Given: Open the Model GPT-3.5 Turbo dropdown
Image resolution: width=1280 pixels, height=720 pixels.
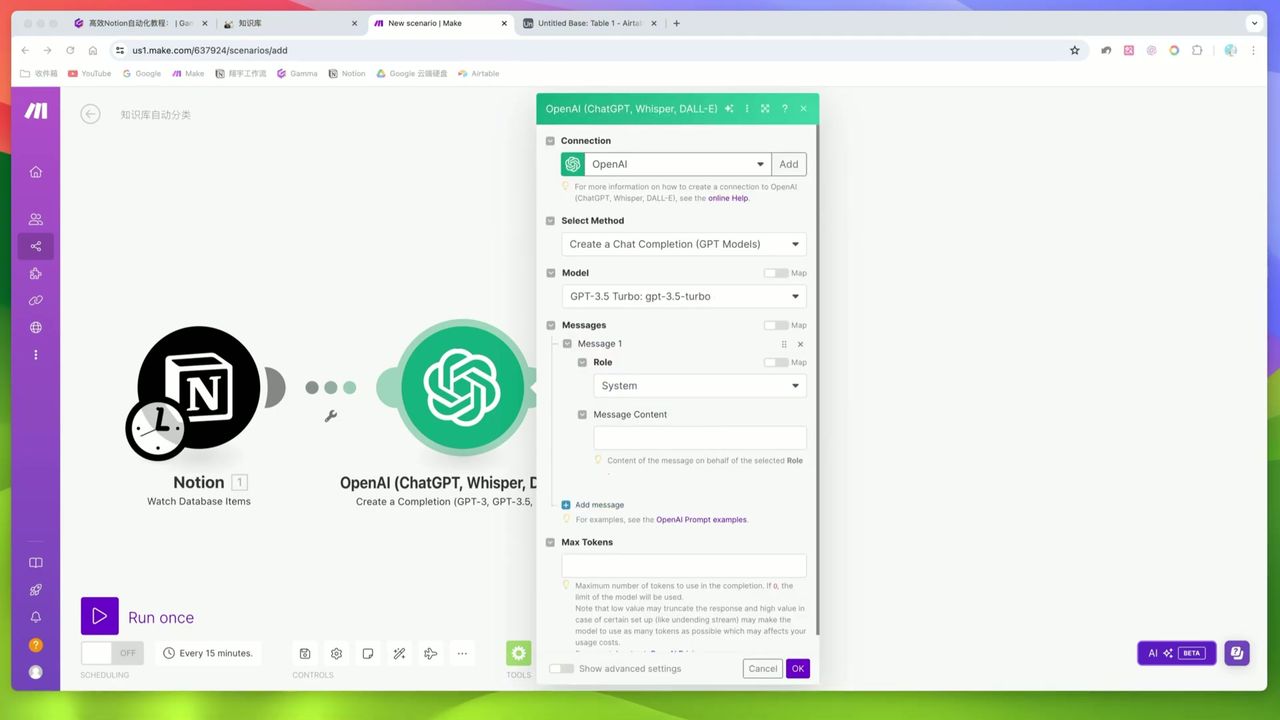Looking at the screenshot, I should 683,296.
